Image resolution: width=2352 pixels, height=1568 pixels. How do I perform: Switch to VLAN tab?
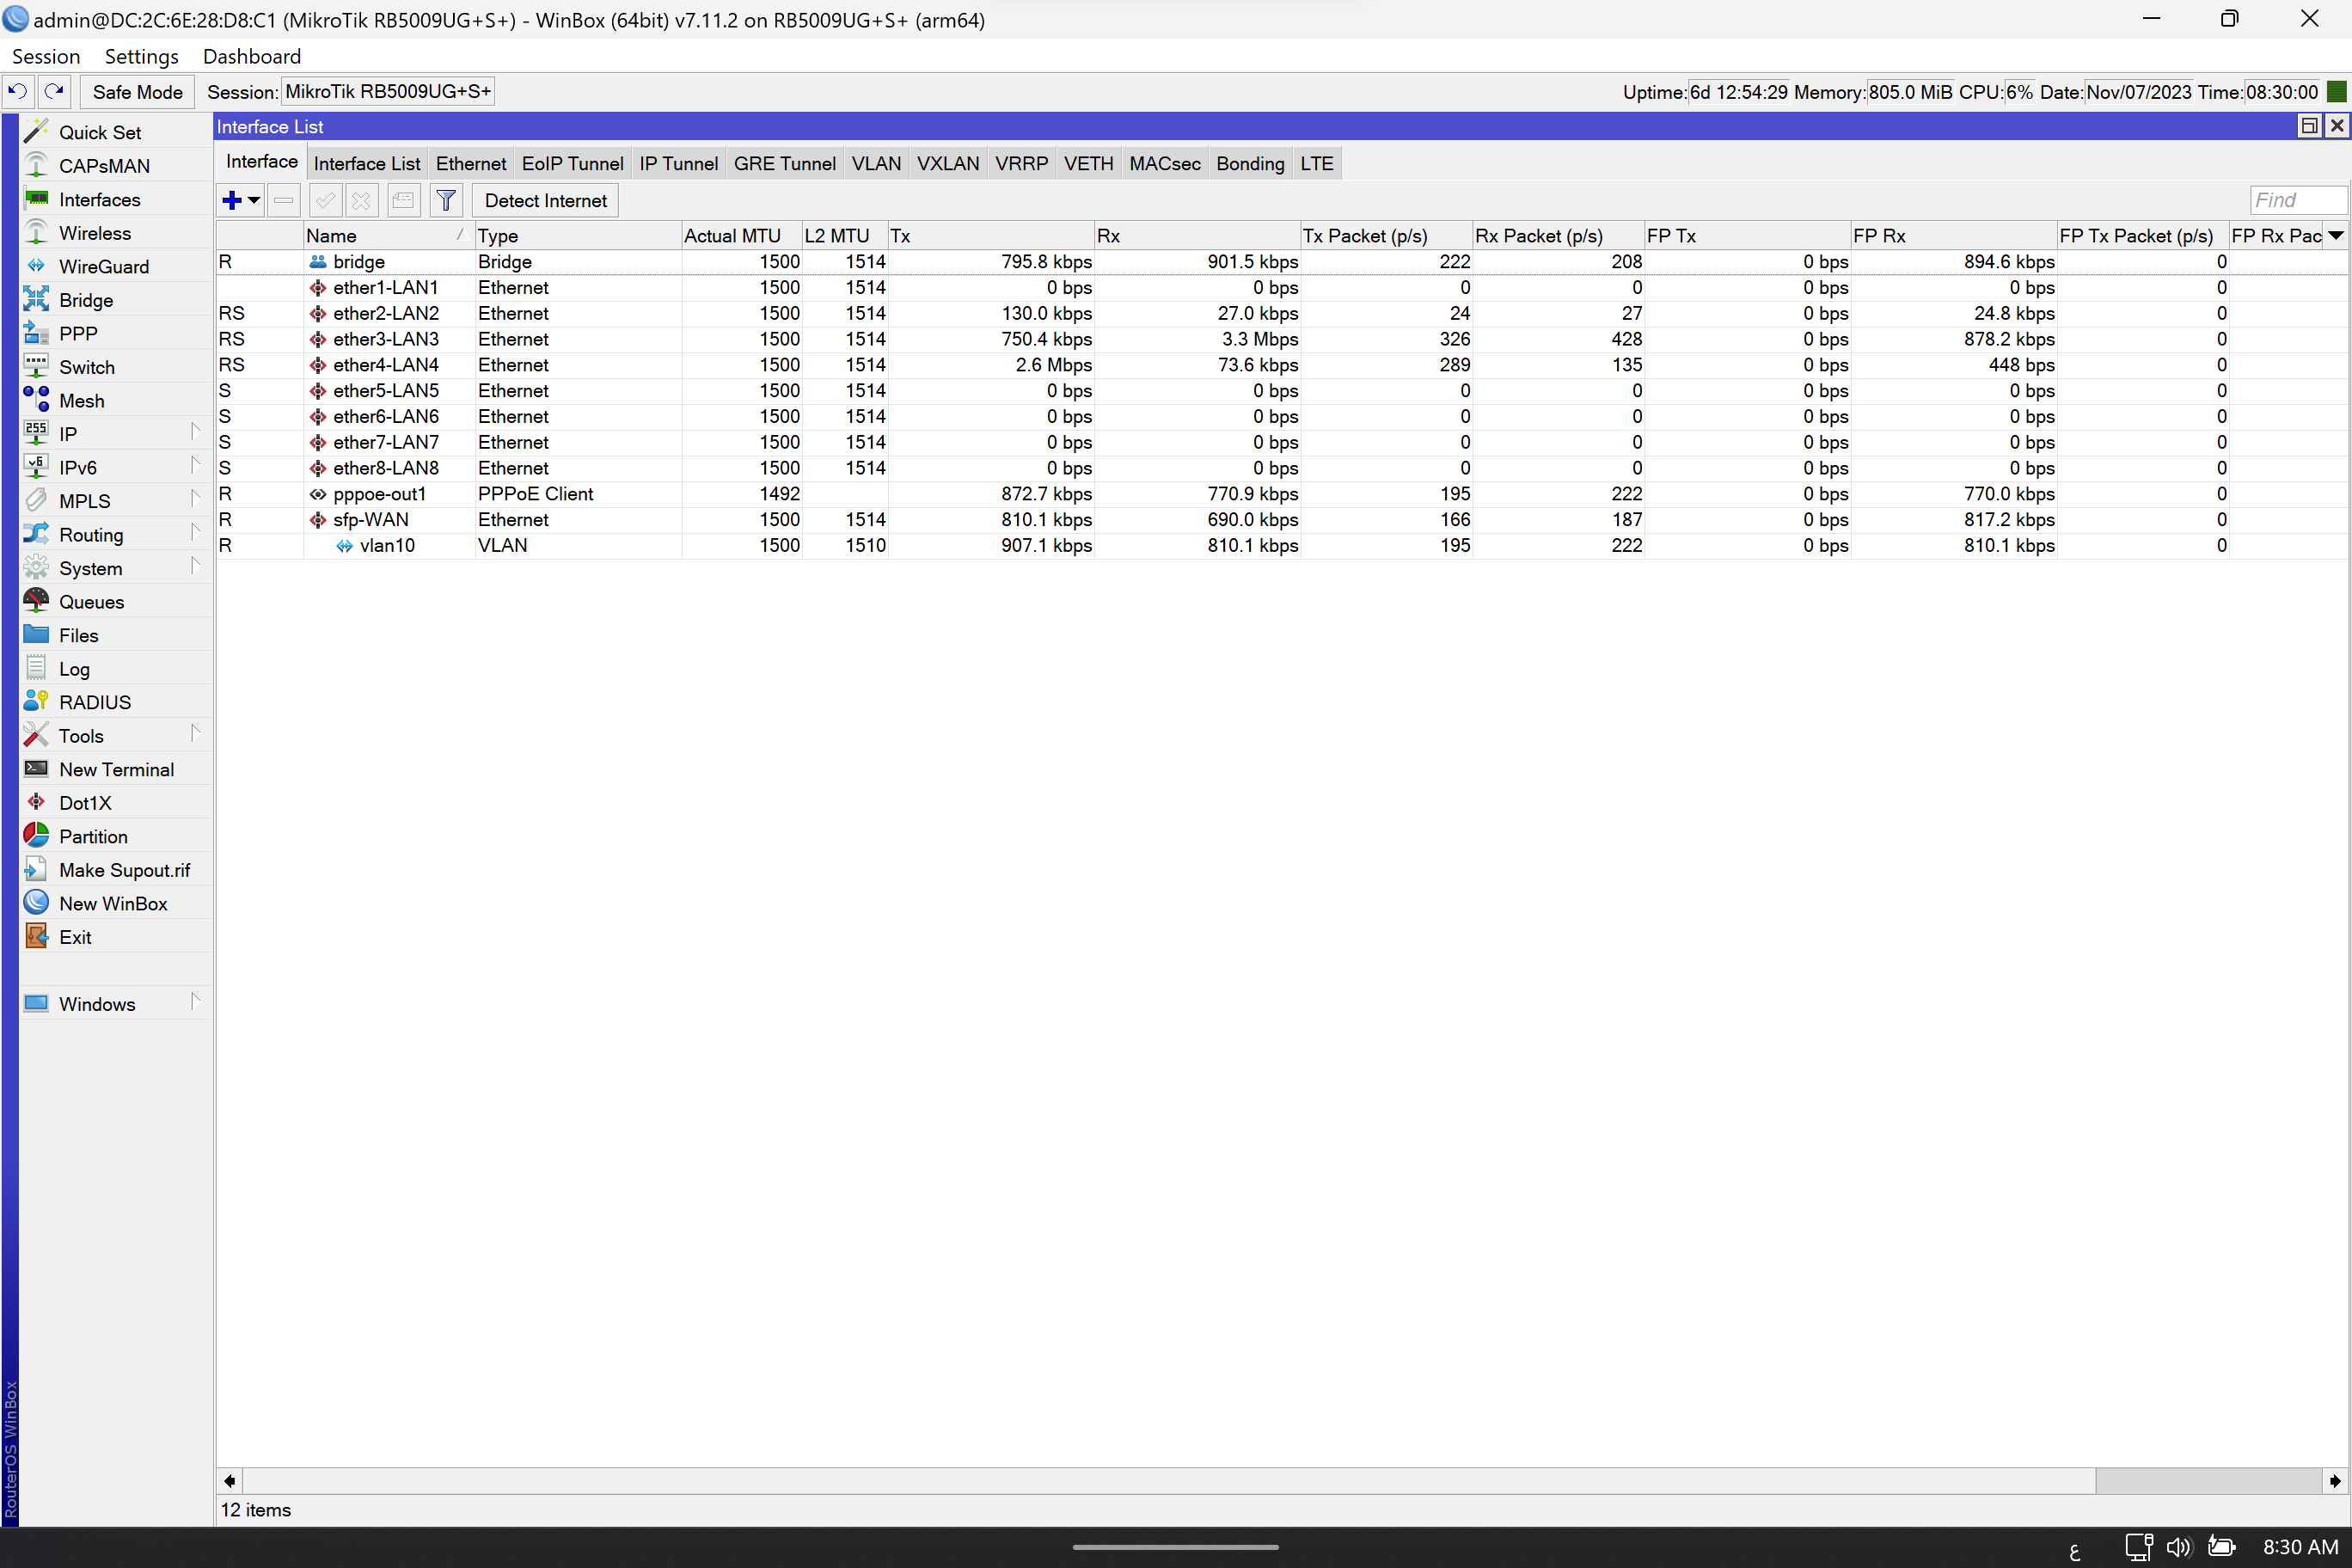click(875, 163)
